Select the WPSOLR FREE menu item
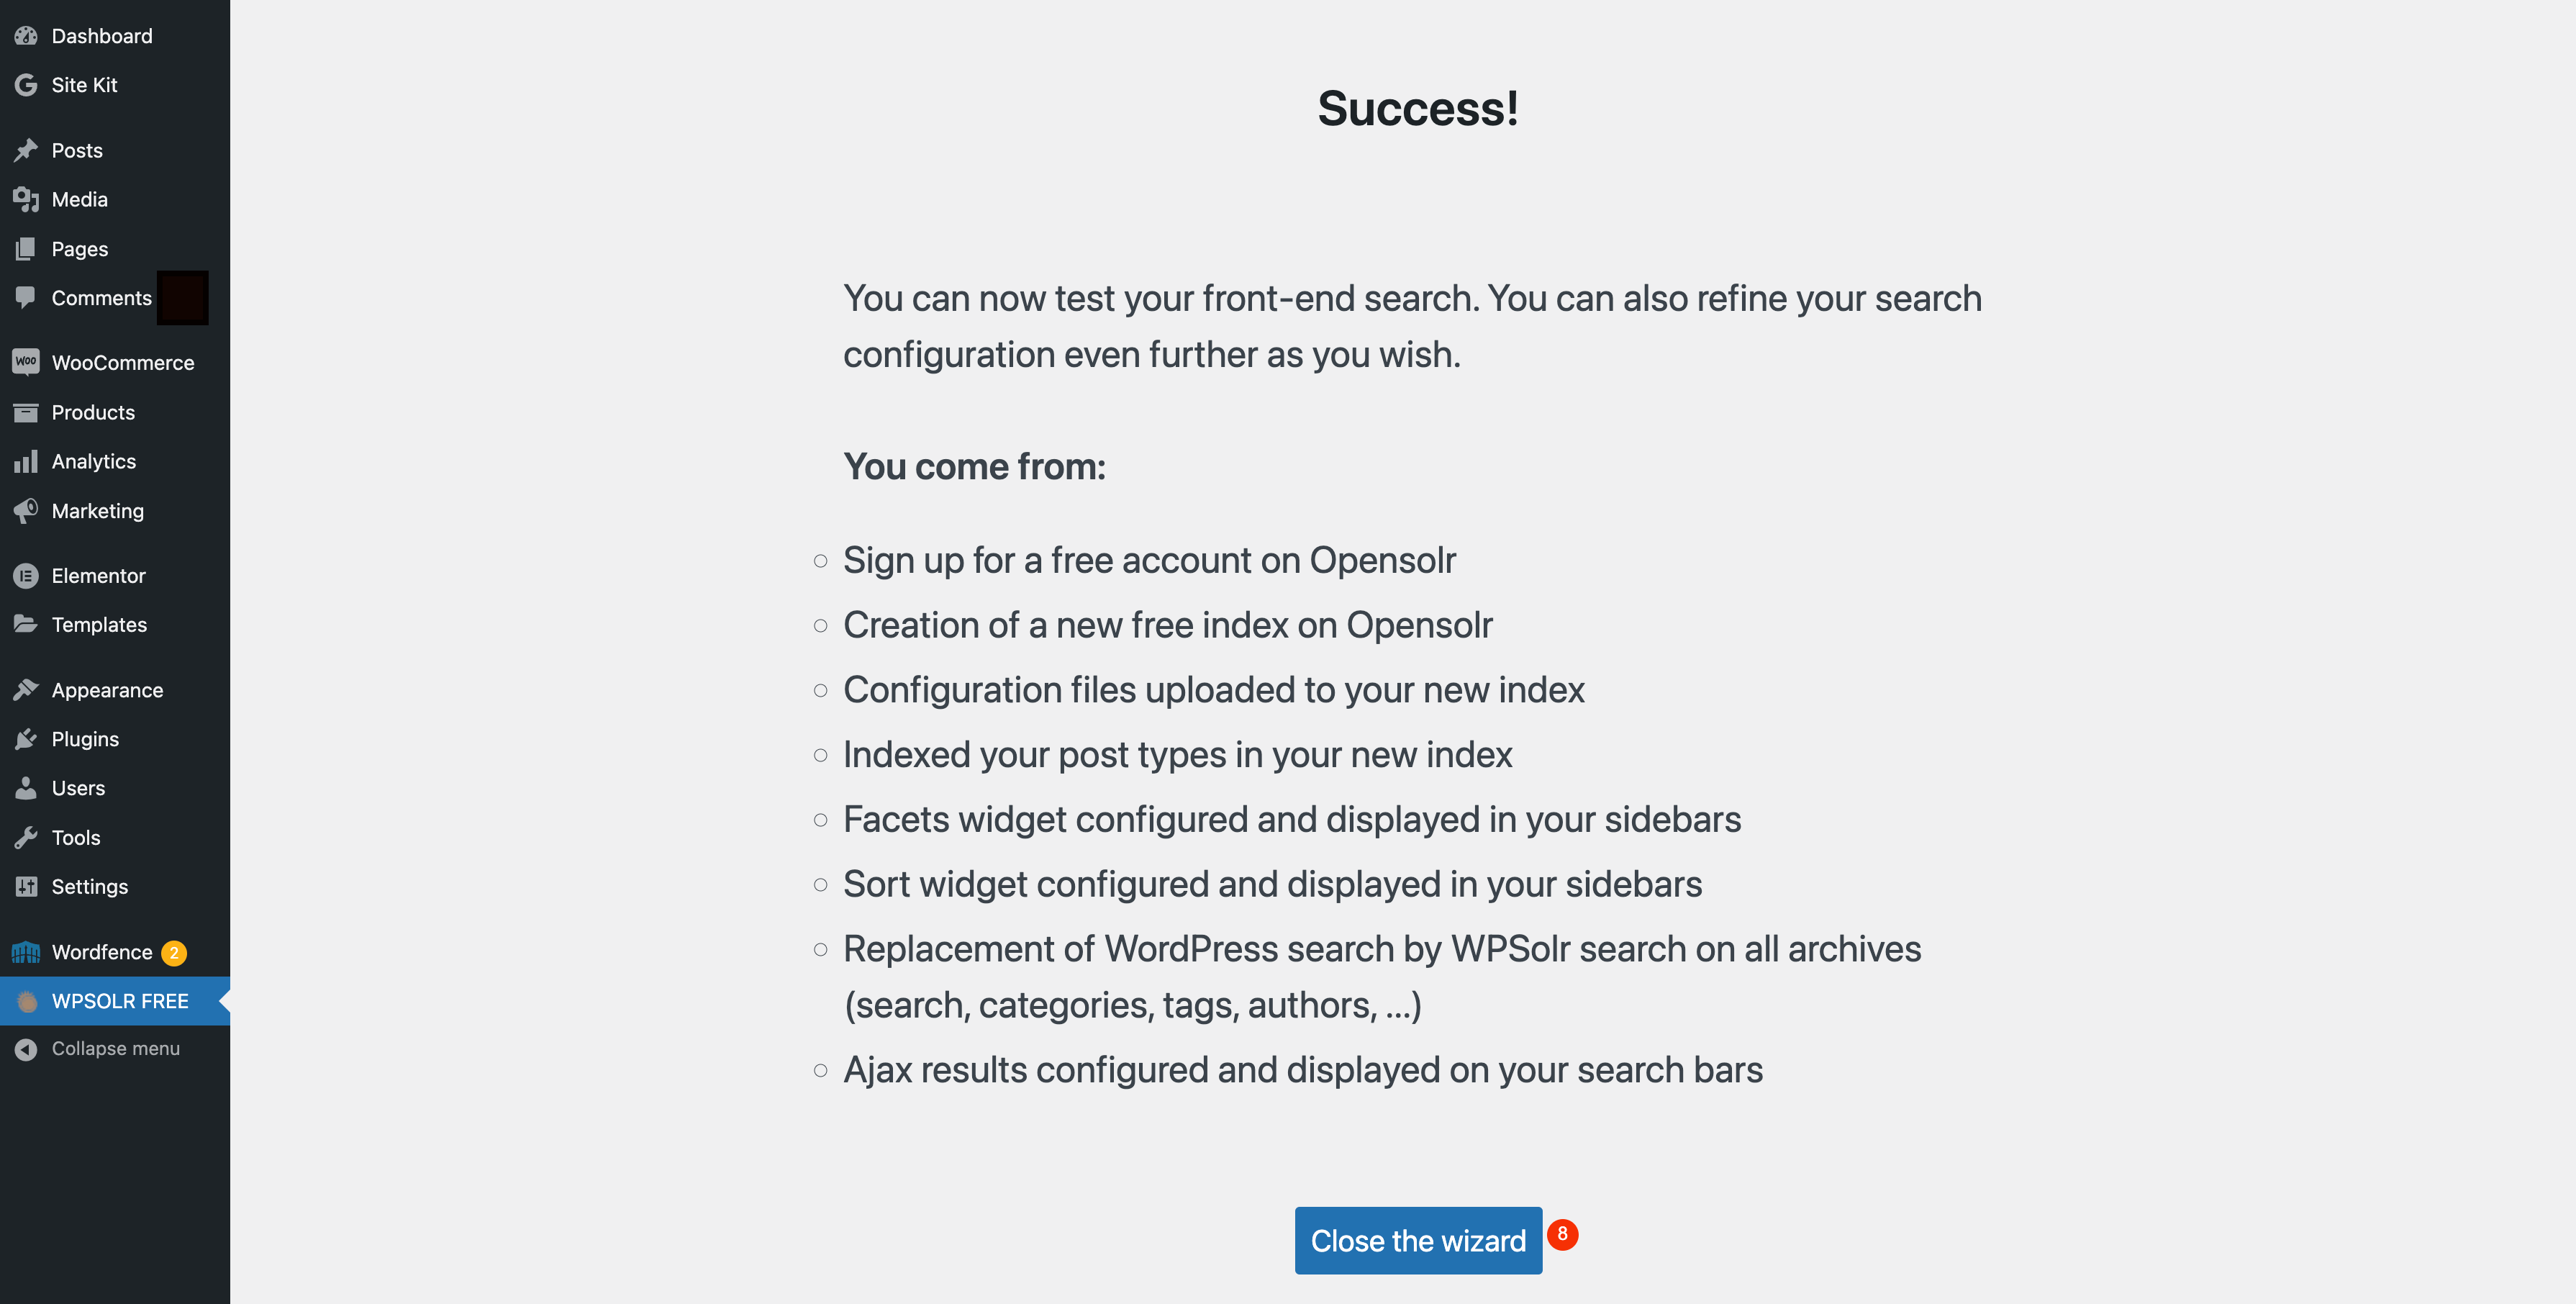This screenshot has height=1304, width=2576. pyautogui.click(x=120, y=1001)
